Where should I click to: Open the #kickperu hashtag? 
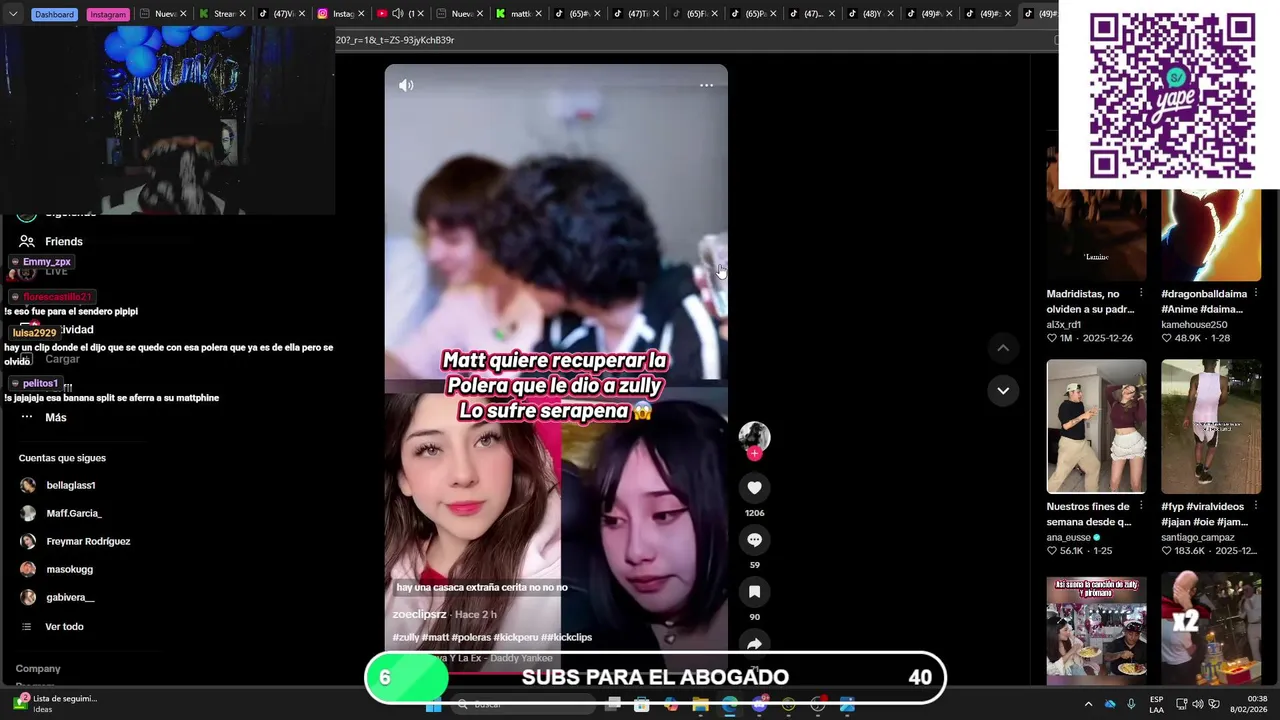coord(514,637)
